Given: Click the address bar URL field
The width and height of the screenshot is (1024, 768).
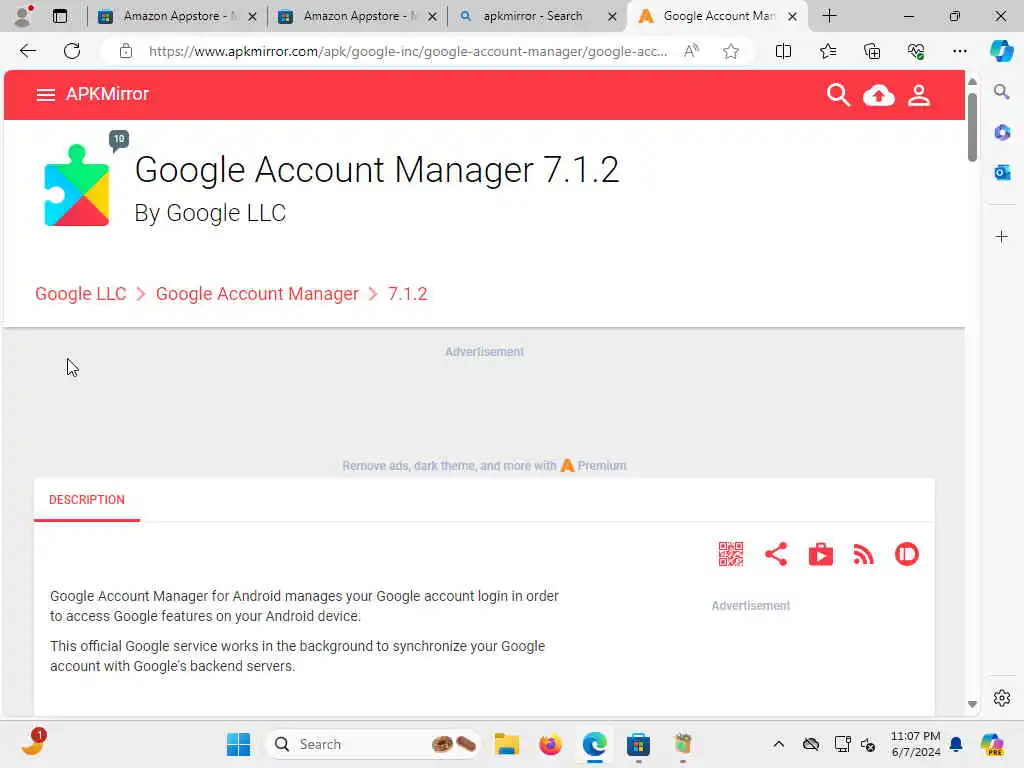Looking at the screenshot, I should click(408, 51).
